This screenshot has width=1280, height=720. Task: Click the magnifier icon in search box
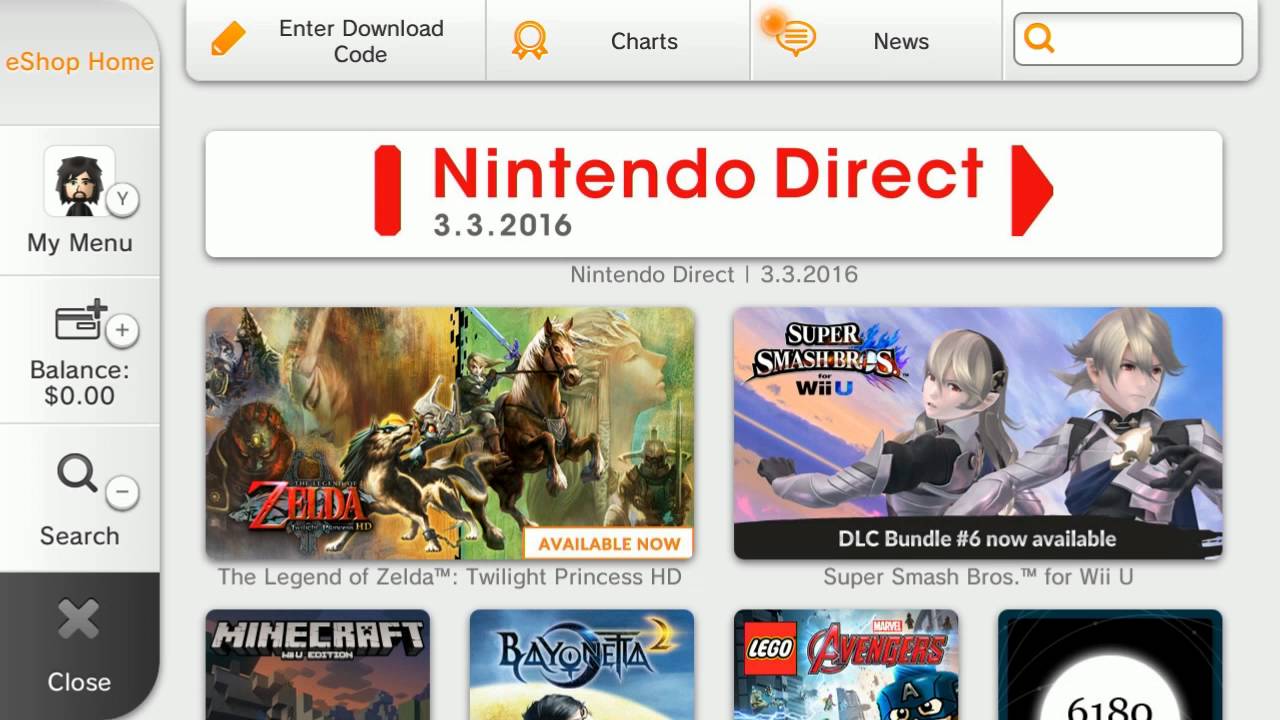click(1040, 39)
